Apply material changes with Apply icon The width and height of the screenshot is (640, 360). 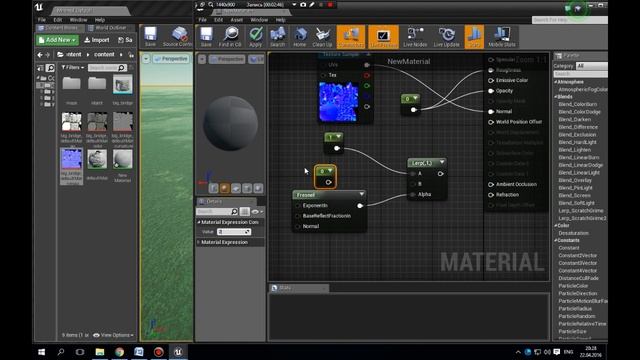[256, 37]
